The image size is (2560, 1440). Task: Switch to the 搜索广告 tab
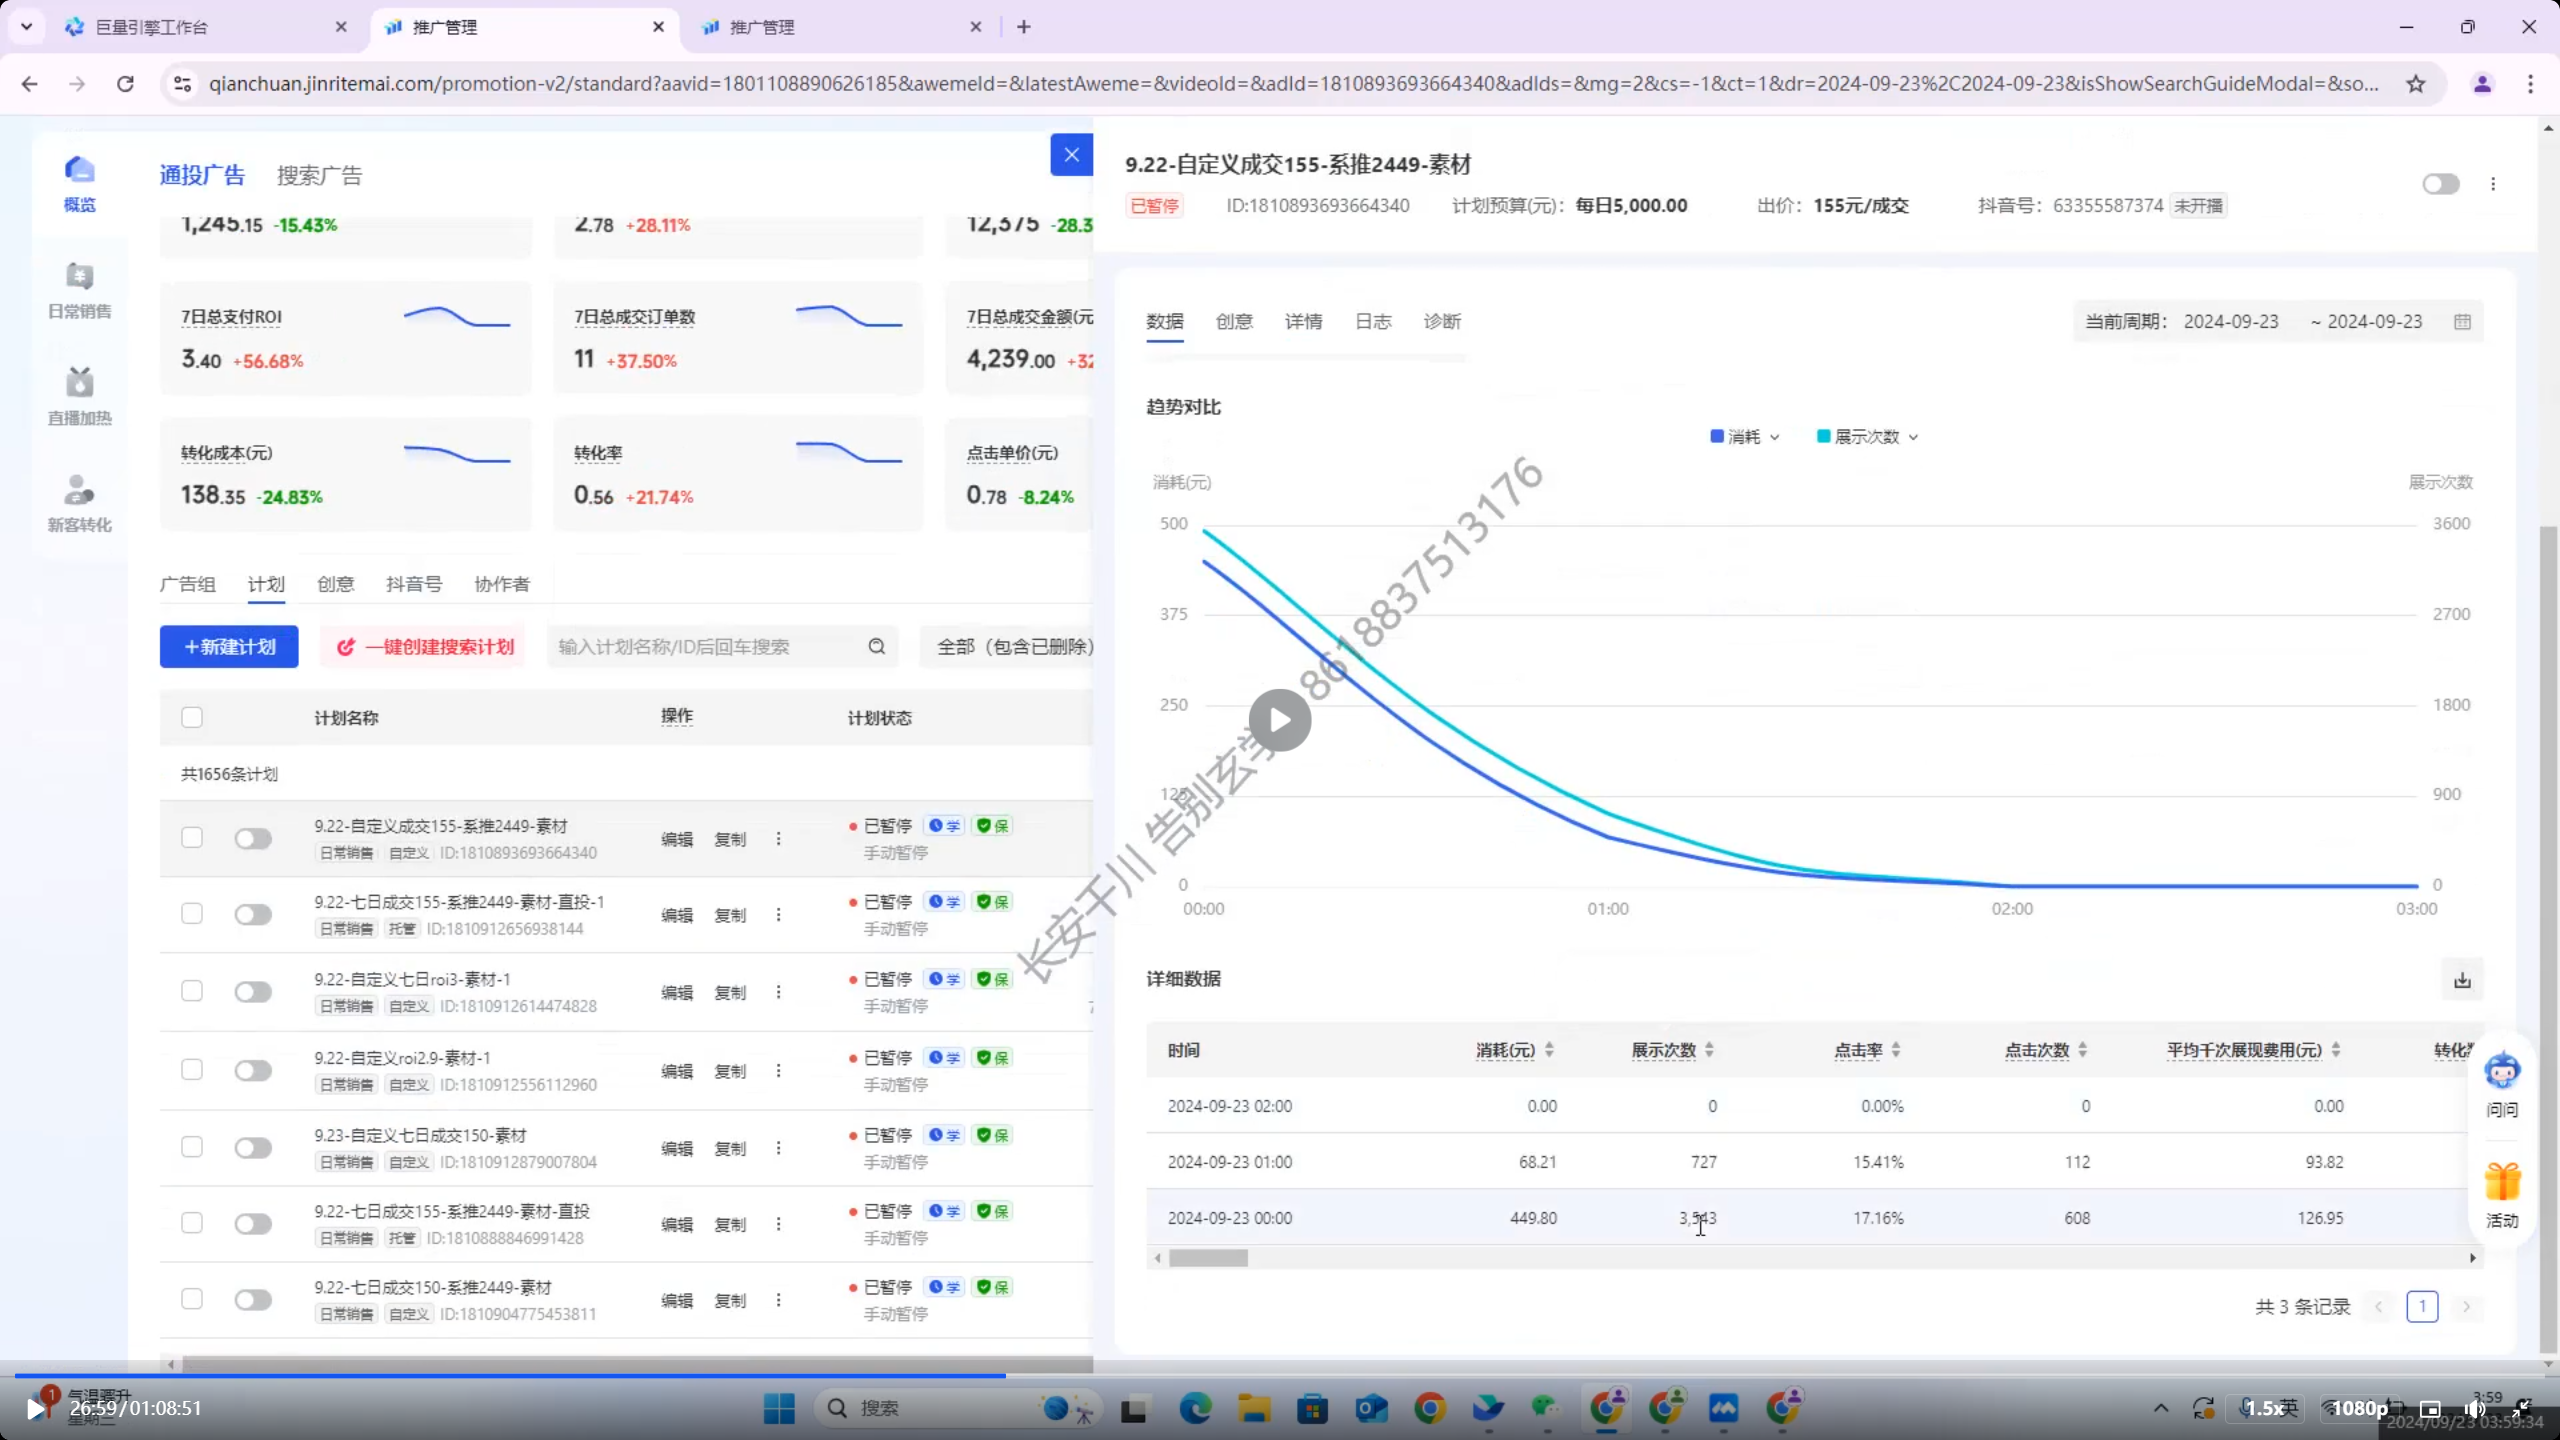tap(319, 176)
